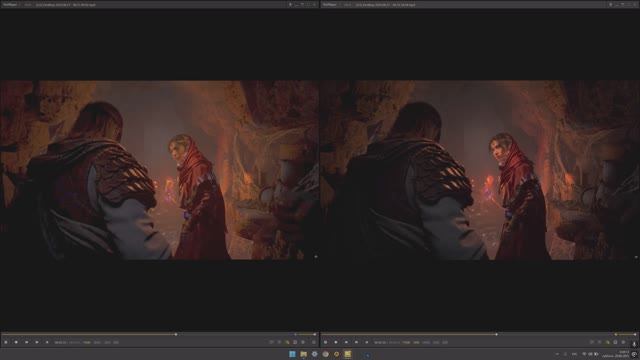The width and height of the screenshot is (640, 360).
Task: Click the pin-on-top icon in right player title bar
Action: pos(611,4)
